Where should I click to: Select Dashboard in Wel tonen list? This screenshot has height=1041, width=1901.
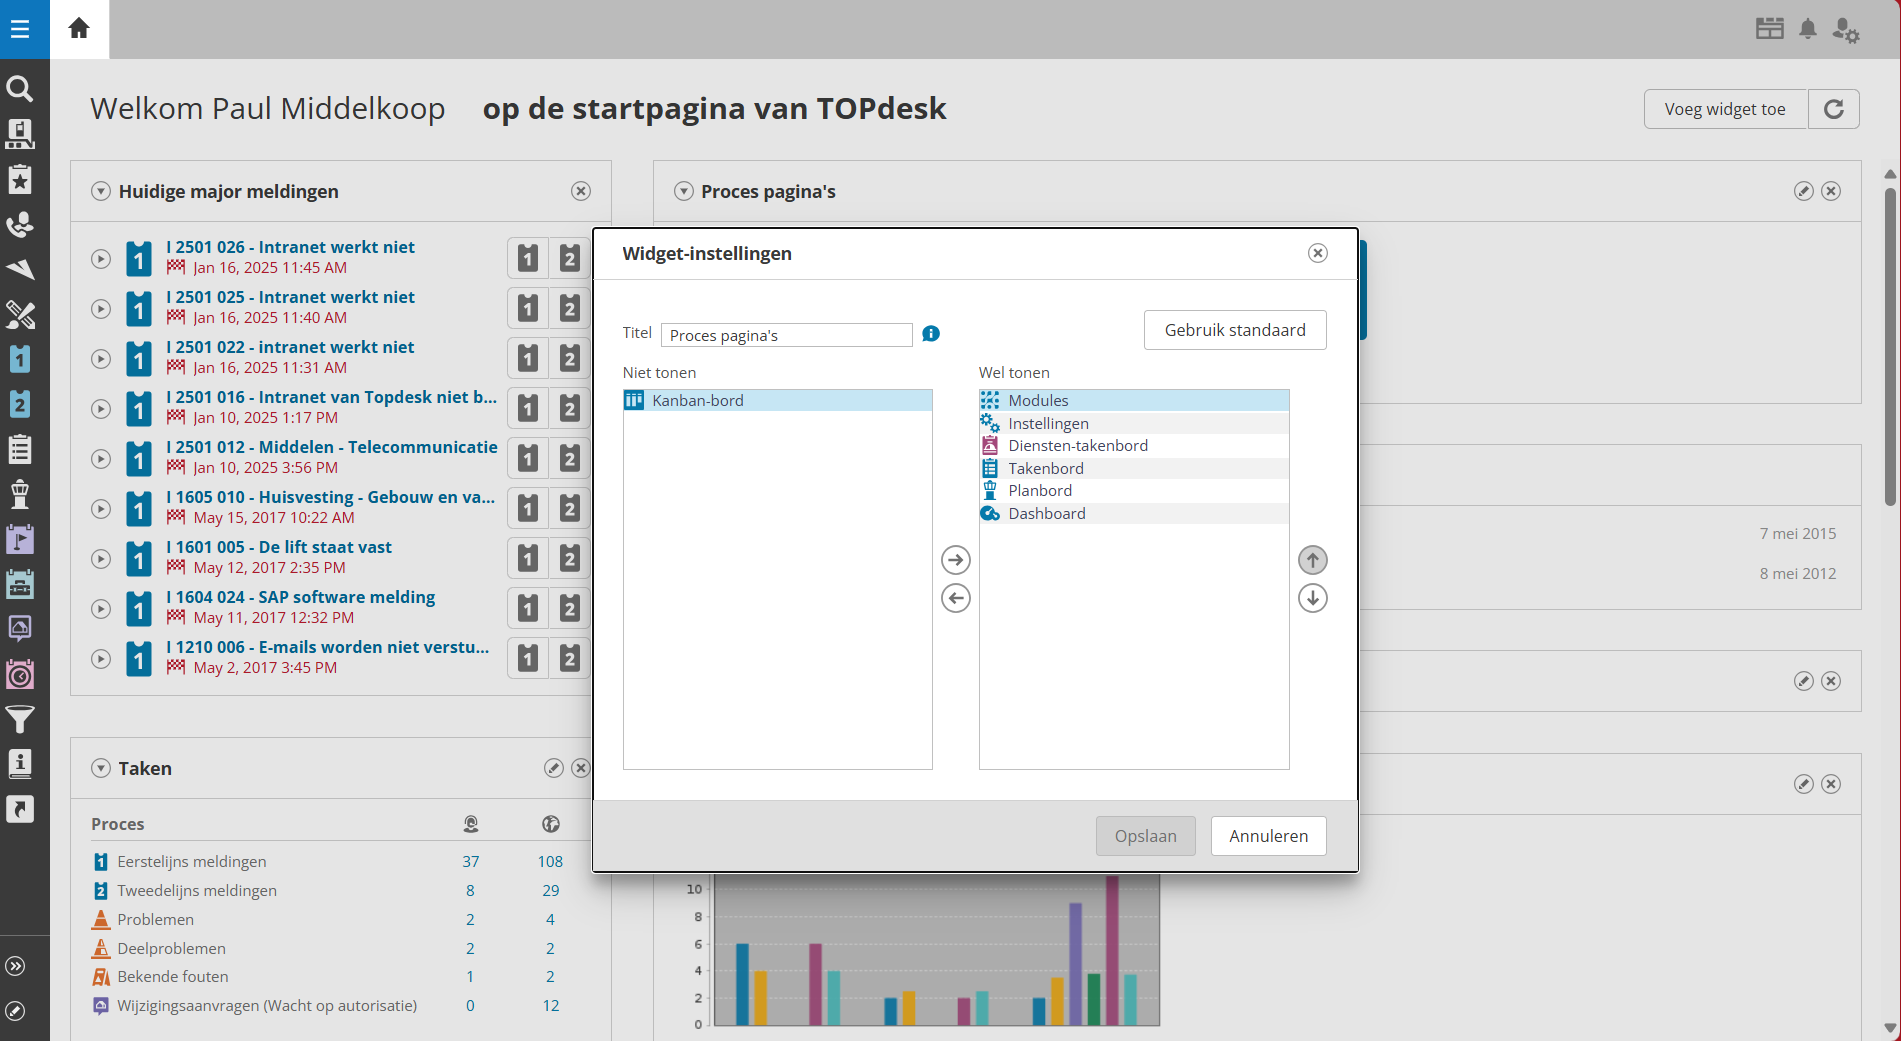[1046, 513]
